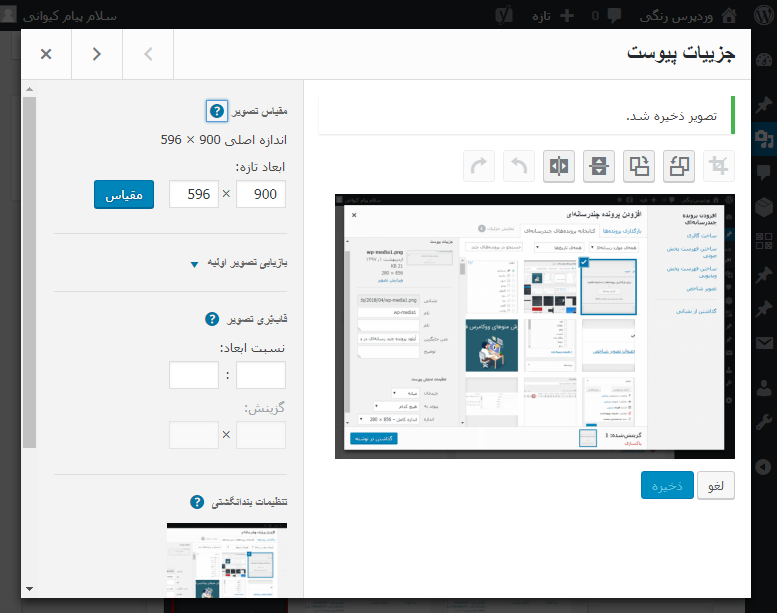This screenshot has width=777, height=613.
Task: Go to next attachment with the arrow
Action: click(x=97, y=54)
